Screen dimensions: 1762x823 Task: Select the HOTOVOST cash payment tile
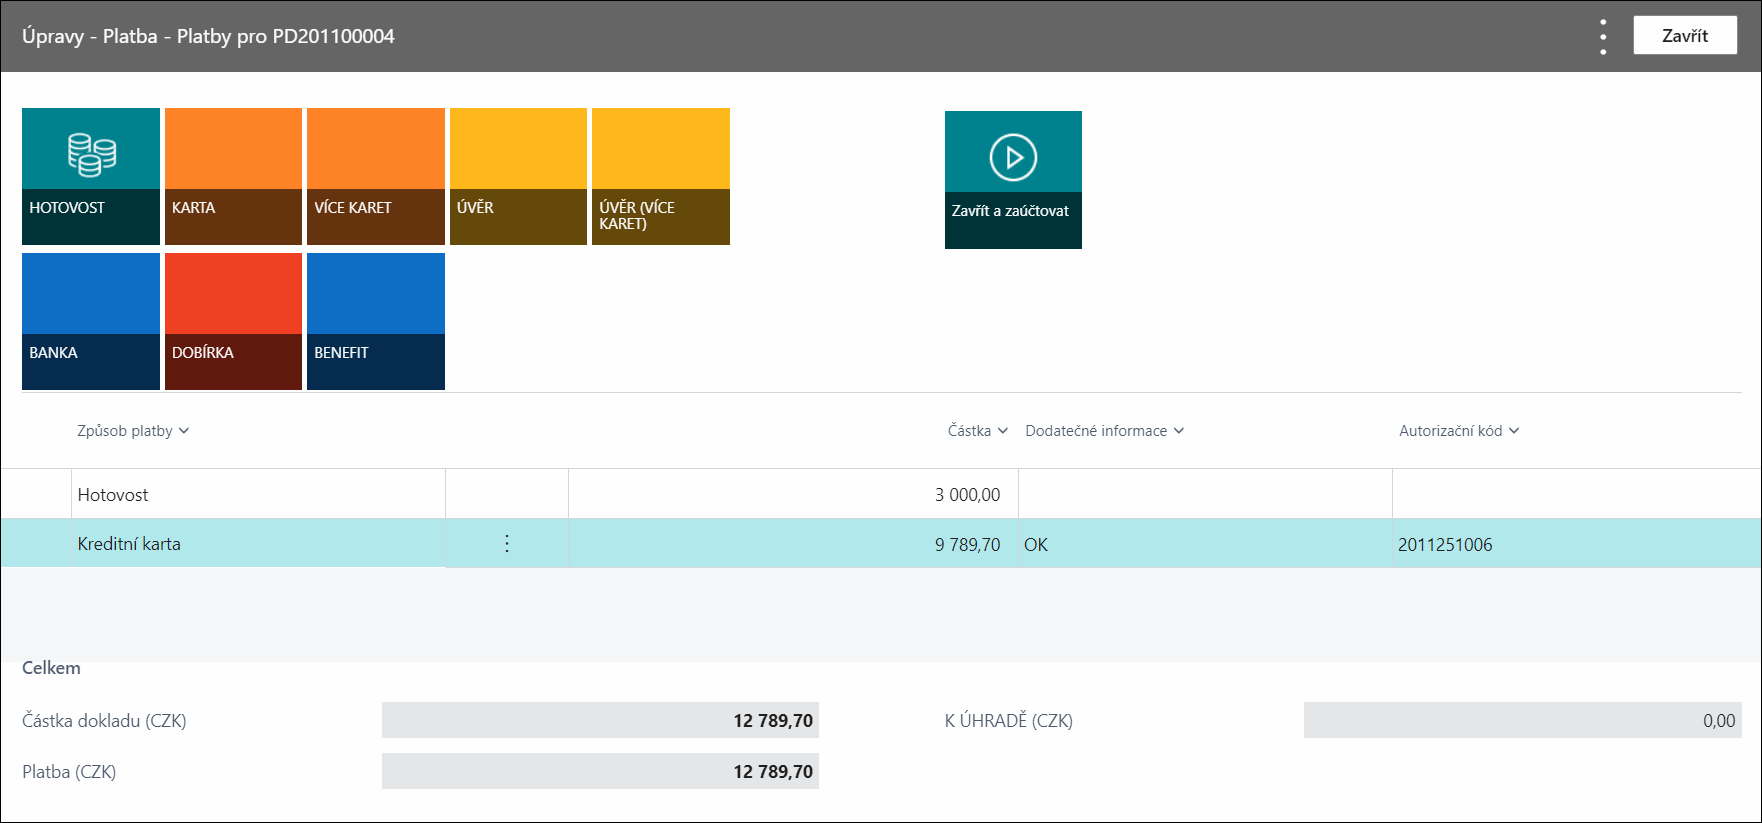pyautogui.click(x=91, y=176)
